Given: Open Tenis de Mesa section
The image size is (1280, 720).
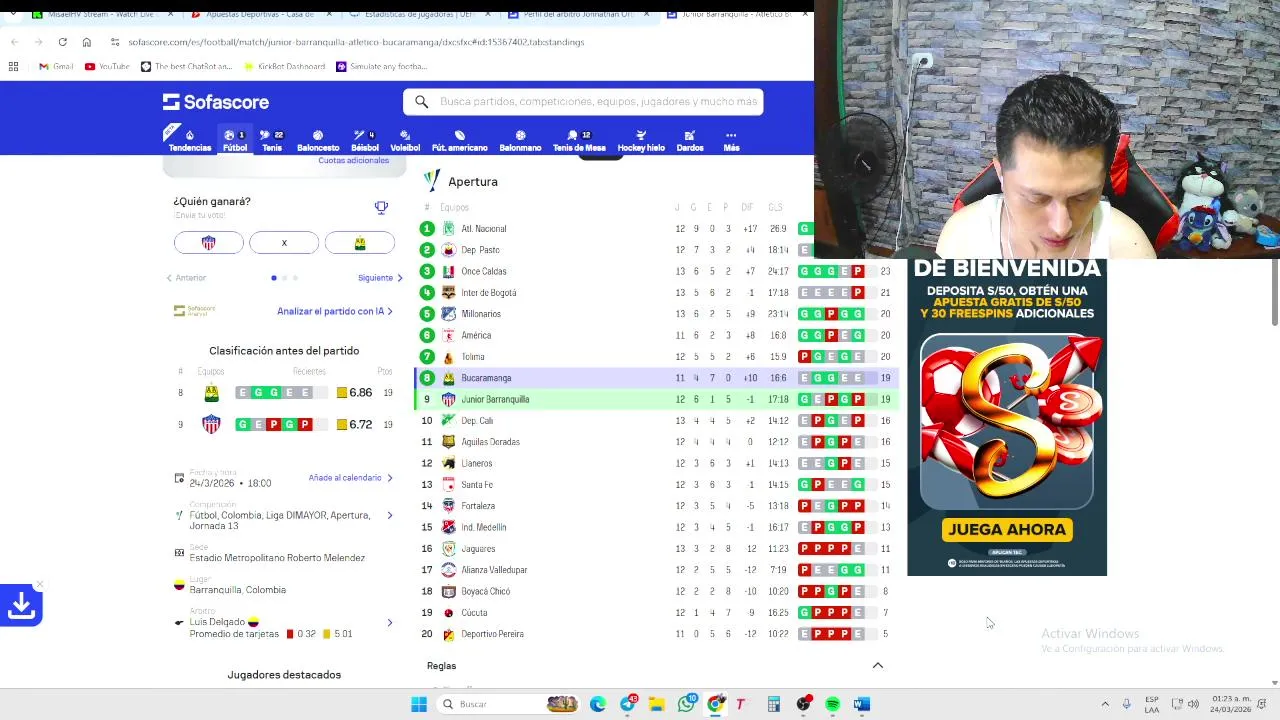Looking at the screenshot, I should coord(579,140).
